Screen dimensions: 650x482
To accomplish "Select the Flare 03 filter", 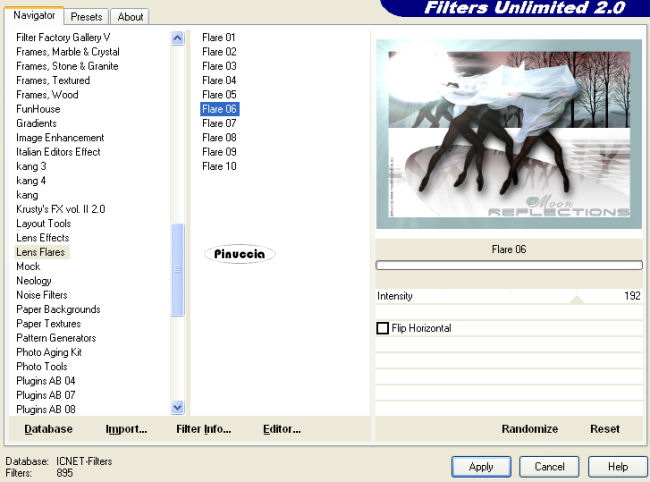I will [x=219, y=66].
